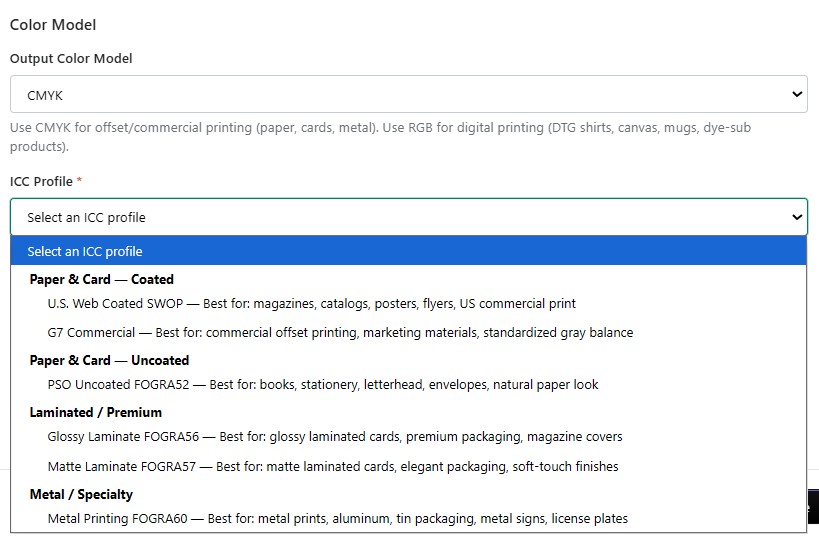Click the 'Laminated / Premium' group header
The height and width of the screenshot is (537, 819).
pos(96,413)
